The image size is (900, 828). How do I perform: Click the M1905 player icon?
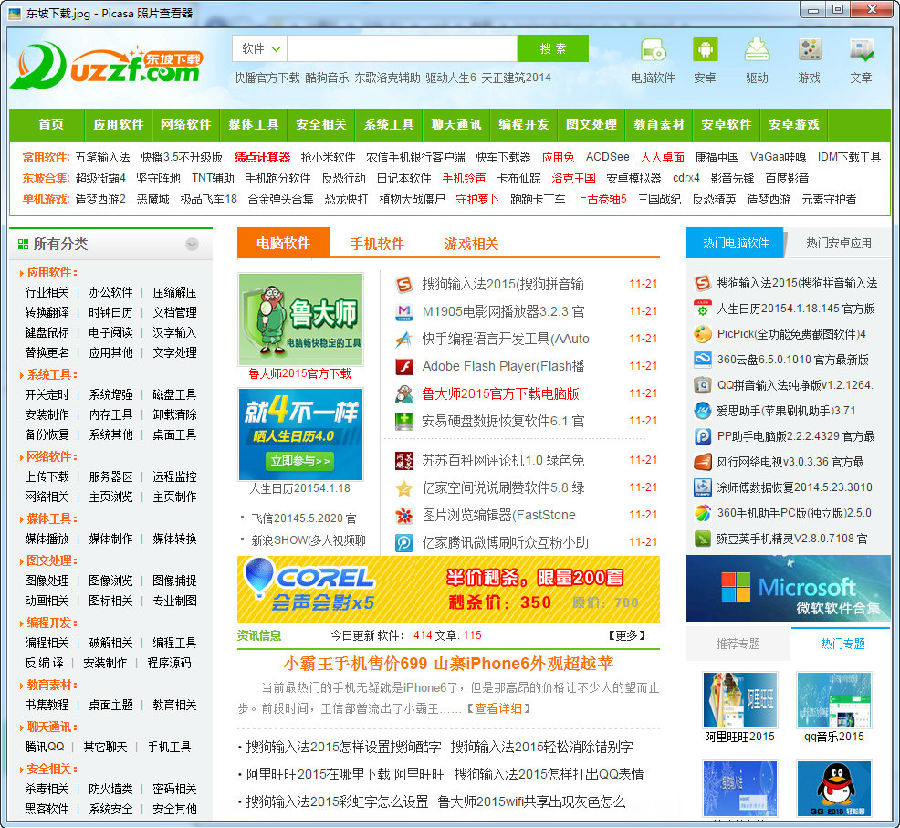point(404,312)
